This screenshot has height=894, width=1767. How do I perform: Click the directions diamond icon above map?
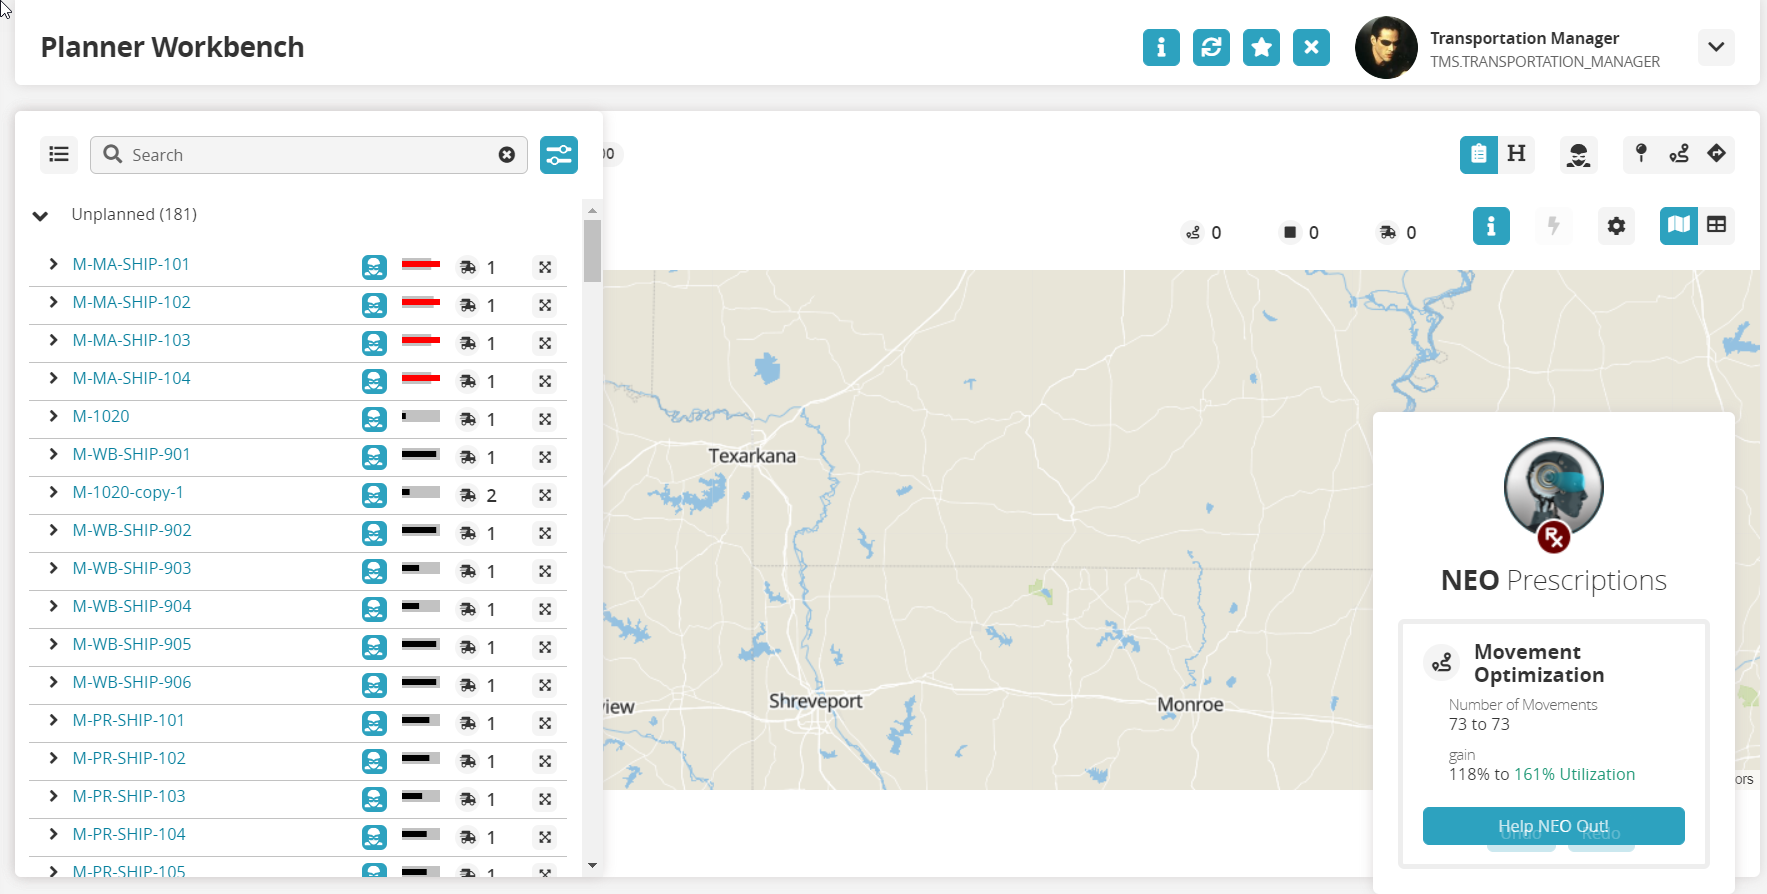(x=1717, y=153)
